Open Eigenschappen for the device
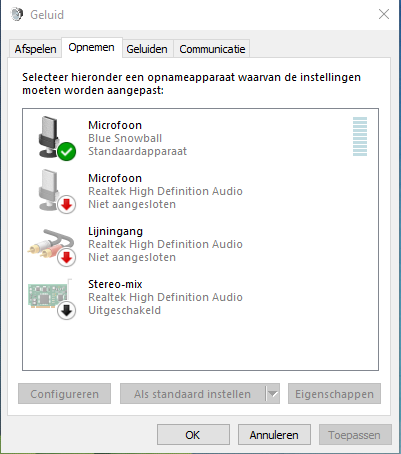Viewport: 401px width, 454px height. point(334,394)
